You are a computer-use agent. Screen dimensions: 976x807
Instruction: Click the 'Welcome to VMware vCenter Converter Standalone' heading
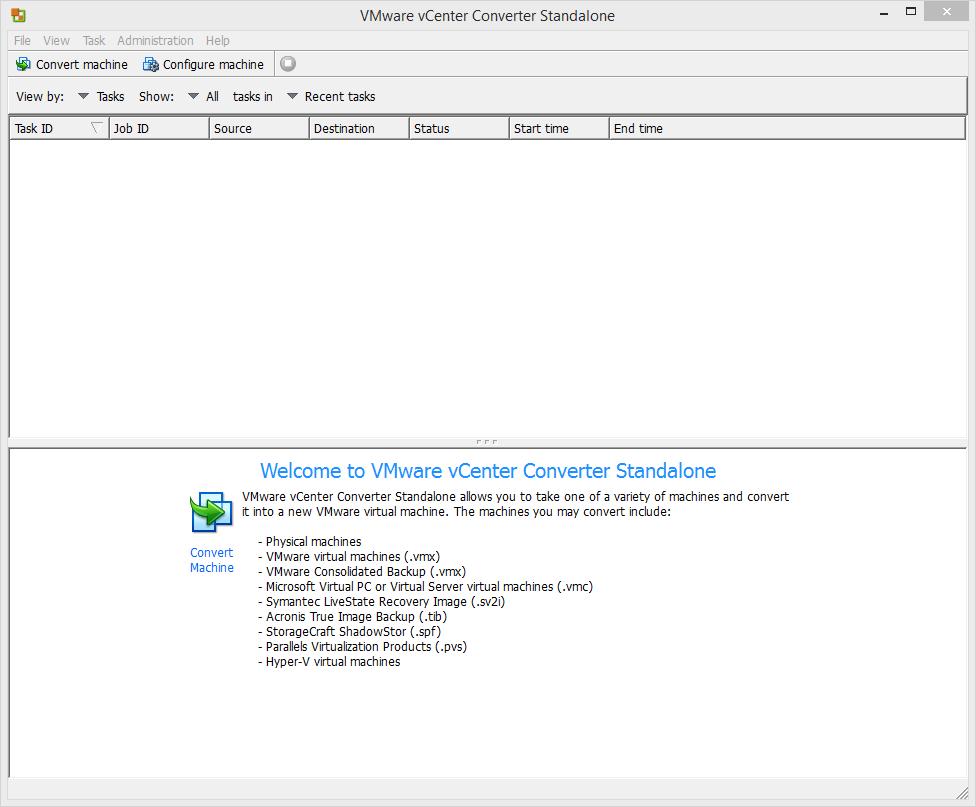point(488,471)
